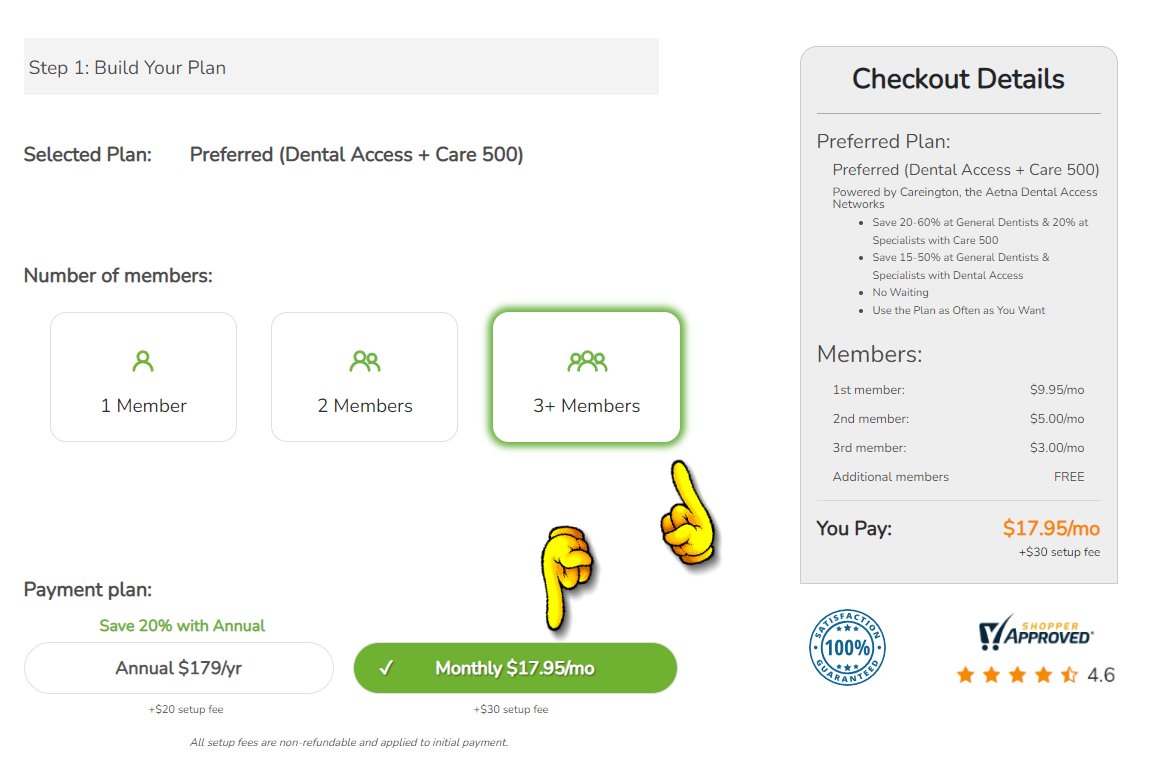
Task: Click the three-person icon for 3+ Members
Action: point(587,361)
